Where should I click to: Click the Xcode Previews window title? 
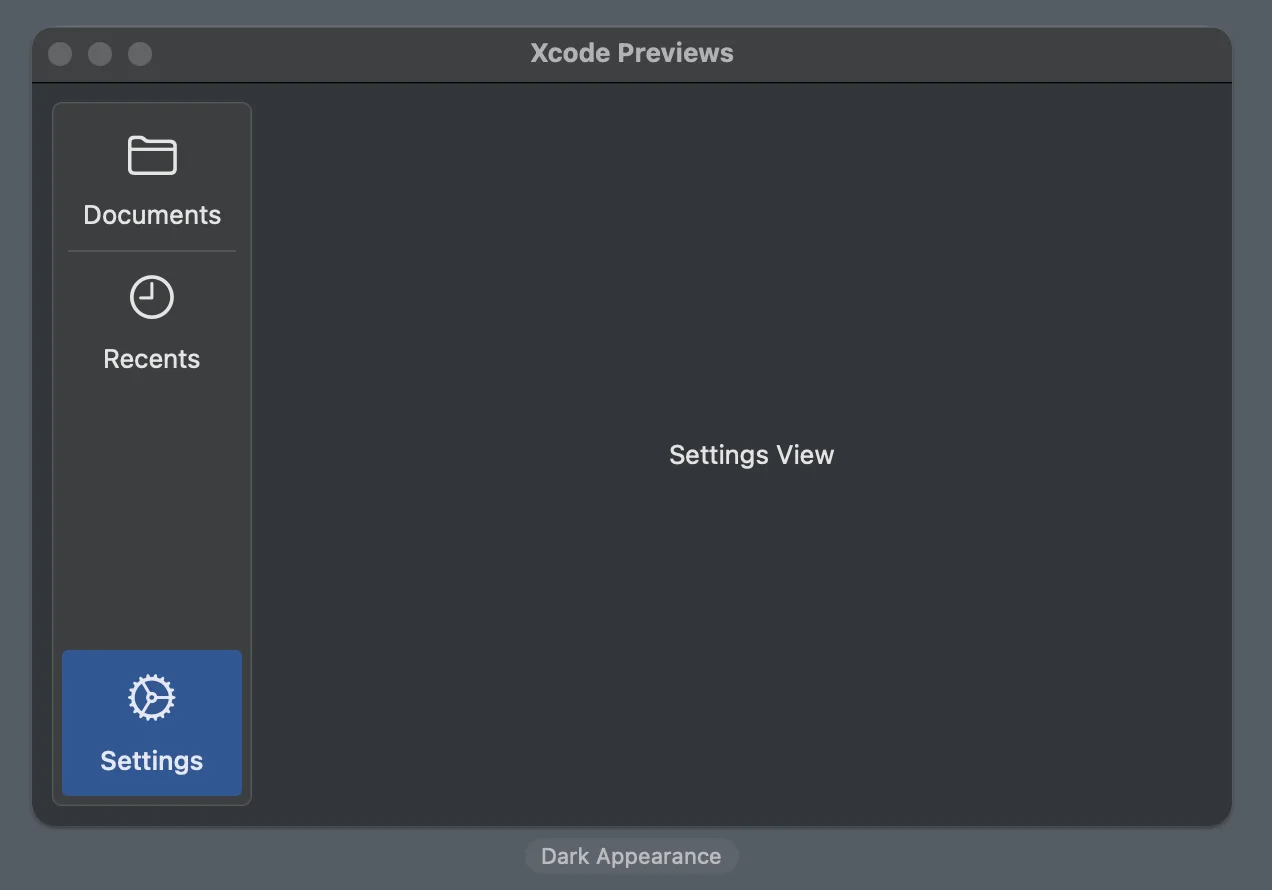[x=631, y=53]
